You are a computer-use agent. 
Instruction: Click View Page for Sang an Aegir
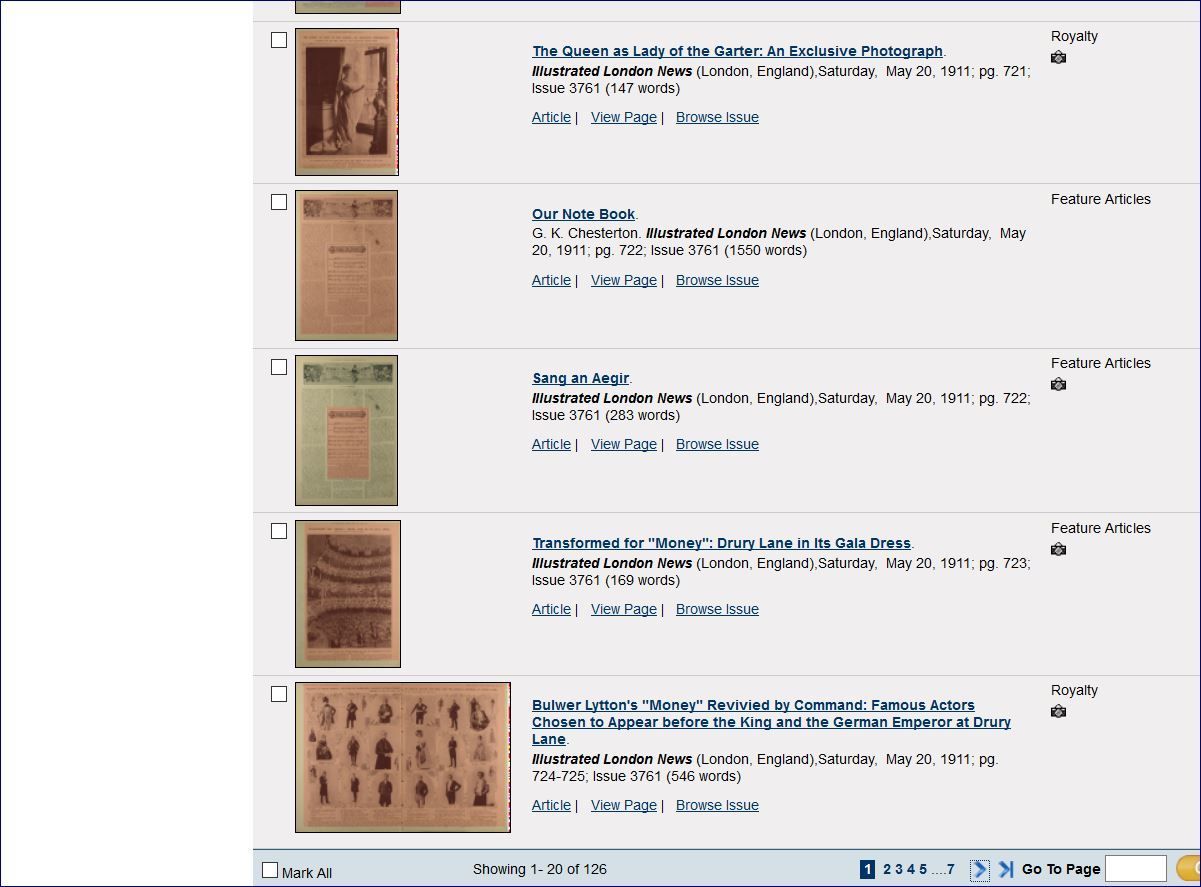tap(624, 444)
